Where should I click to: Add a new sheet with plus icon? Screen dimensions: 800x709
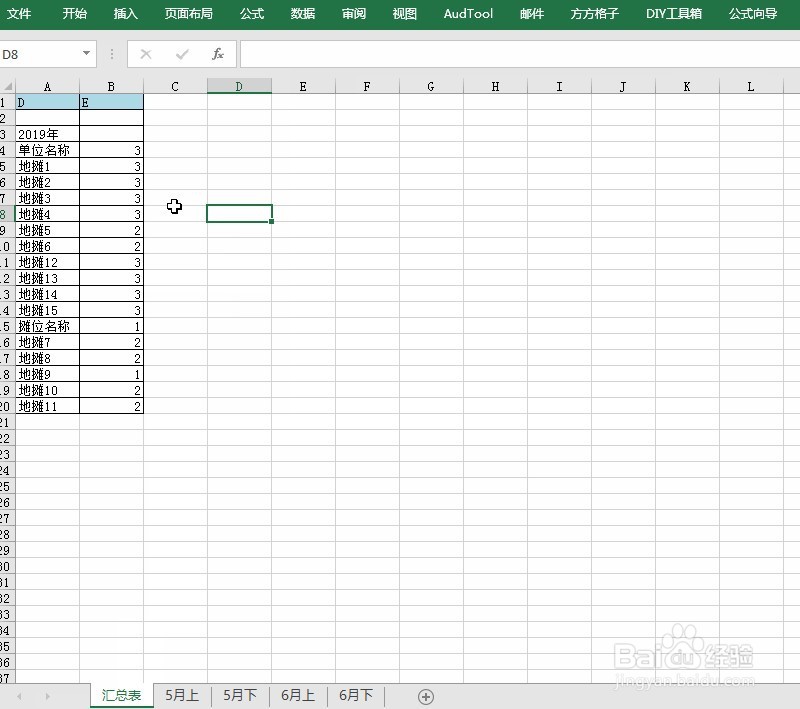pos(426,696)
